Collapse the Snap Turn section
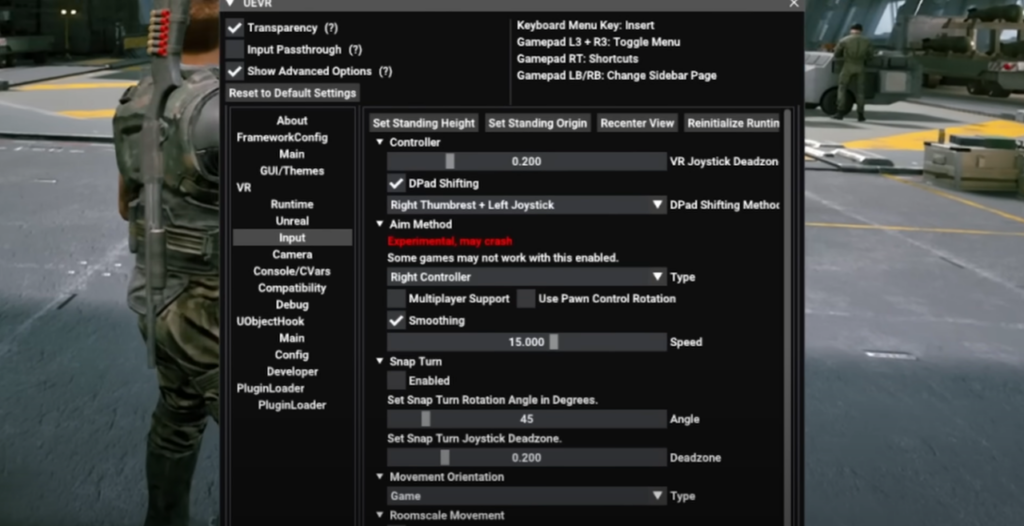The height and width of the screenshot is (526, 1024). pos(380,362)
